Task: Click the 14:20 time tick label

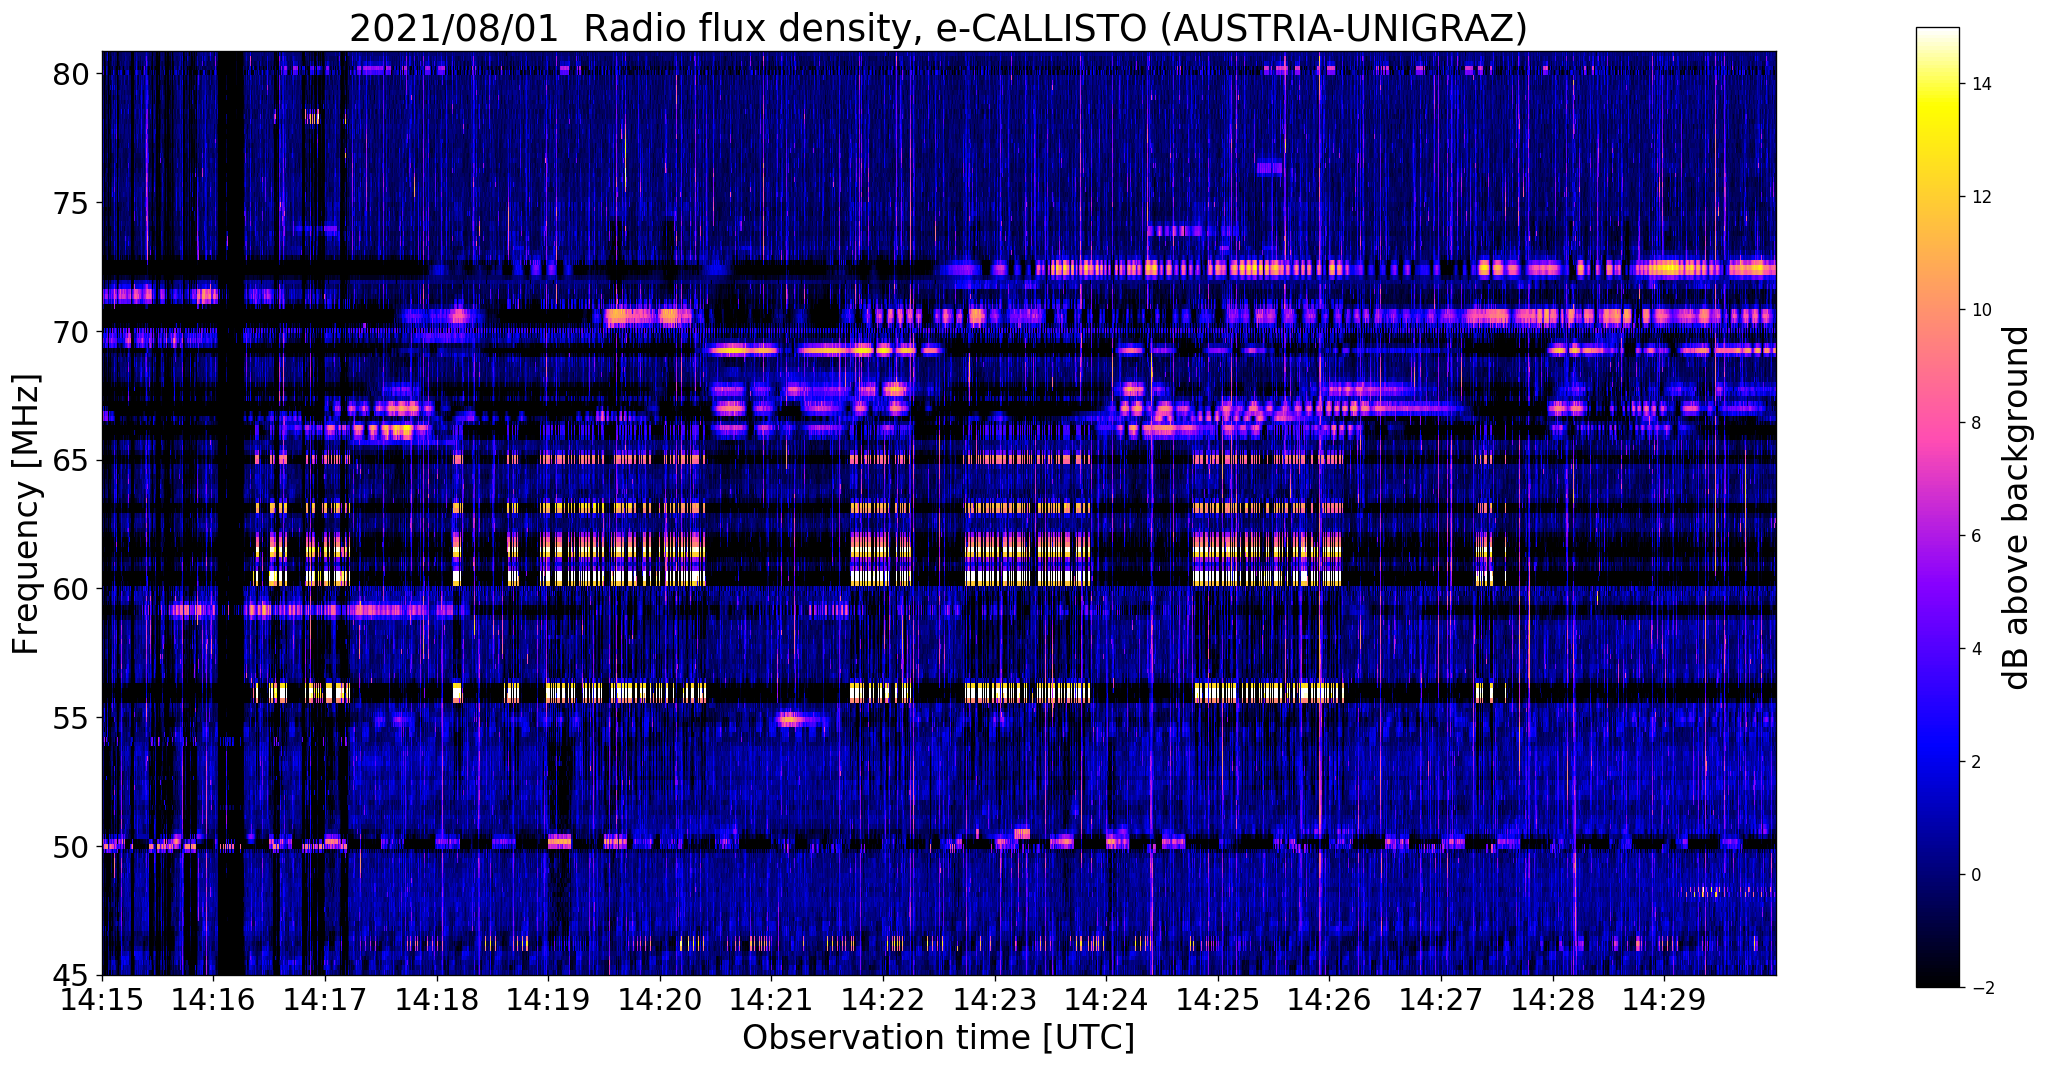Action: (x=660, y=998)
